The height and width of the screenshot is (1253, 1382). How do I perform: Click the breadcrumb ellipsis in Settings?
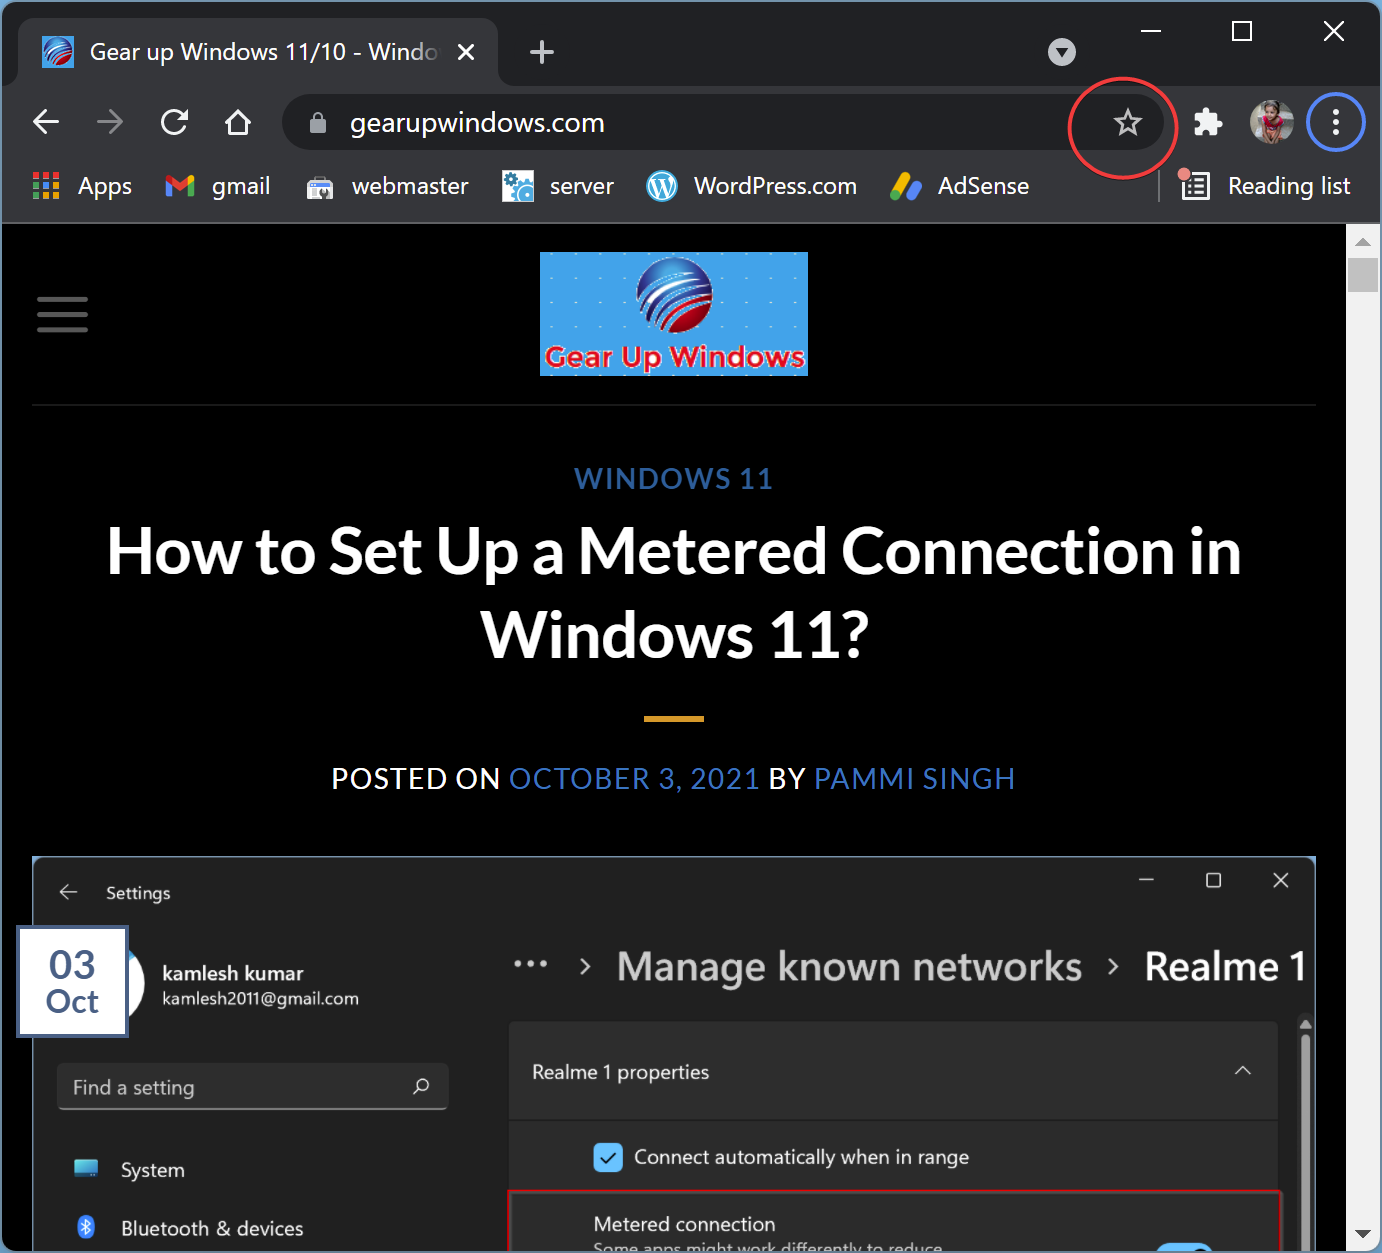coord(530,965)
